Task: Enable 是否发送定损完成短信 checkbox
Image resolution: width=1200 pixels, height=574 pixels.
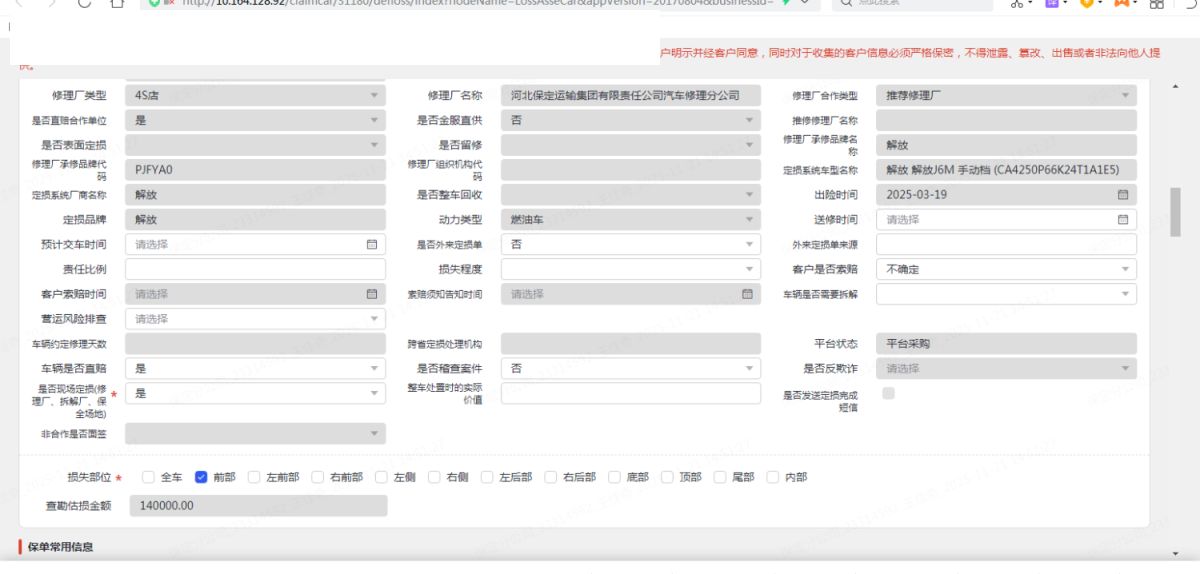Action: [x=888, y=394]
